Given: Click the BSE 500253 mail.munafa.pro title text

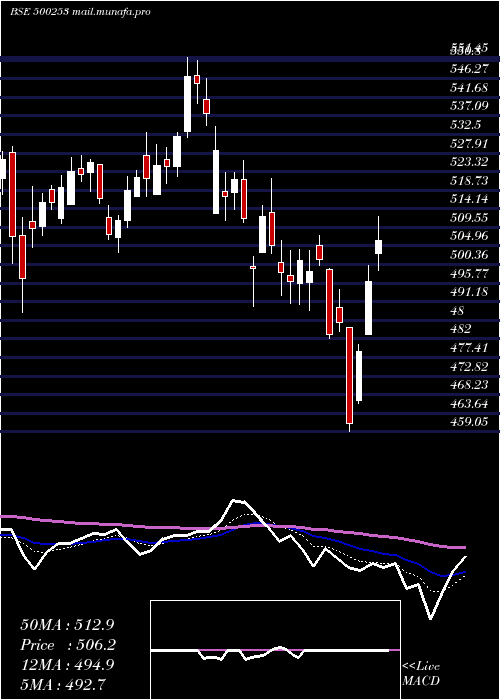Looking at the screenshot, I should coord(80,12).
